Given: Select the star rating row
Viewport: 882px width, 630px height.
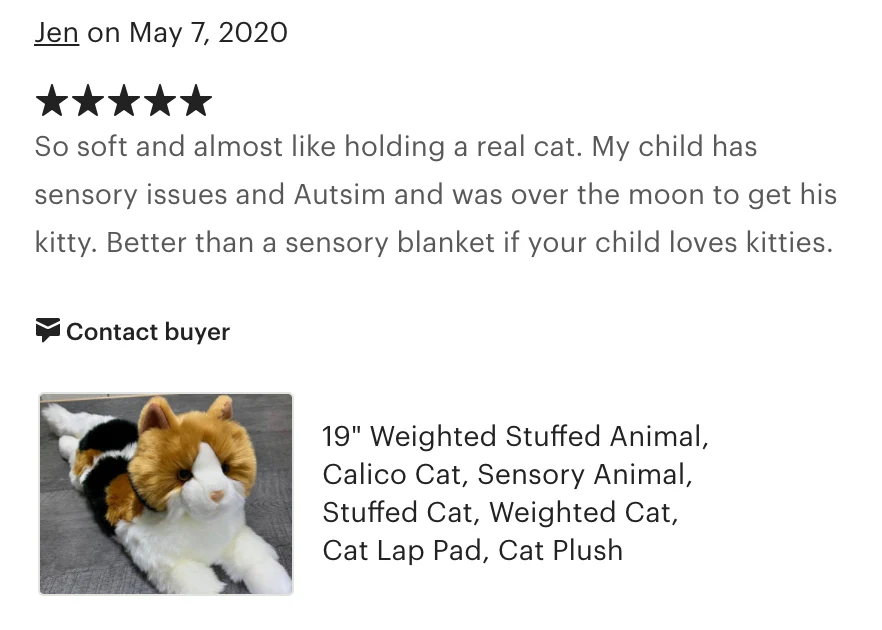Looking at the screenshot, I should pos(124,99).
